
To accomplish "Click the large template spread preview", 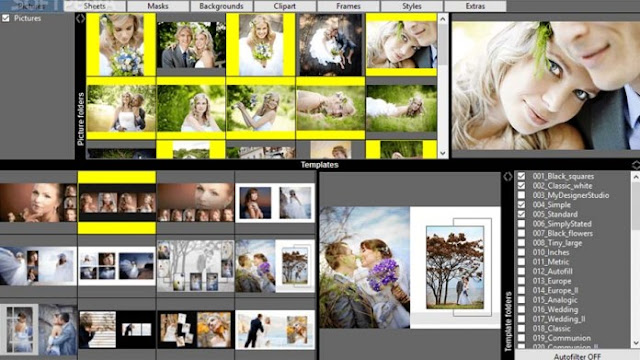I will 410,267.
